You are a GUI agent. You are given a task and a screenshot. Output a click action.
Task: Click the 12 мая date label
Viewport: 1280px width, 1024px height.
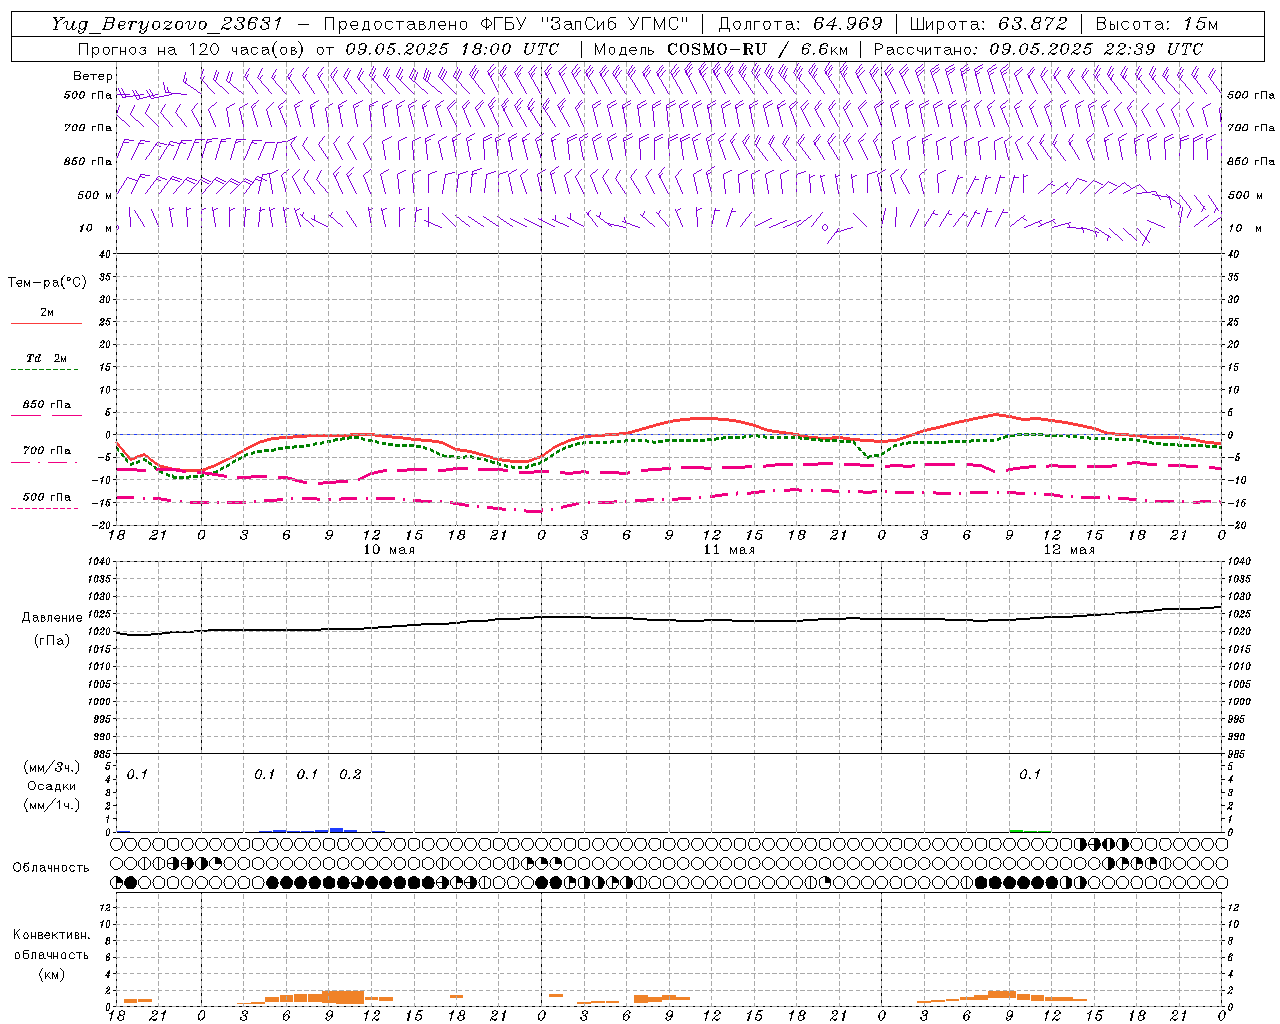[x=1069, y=550]
